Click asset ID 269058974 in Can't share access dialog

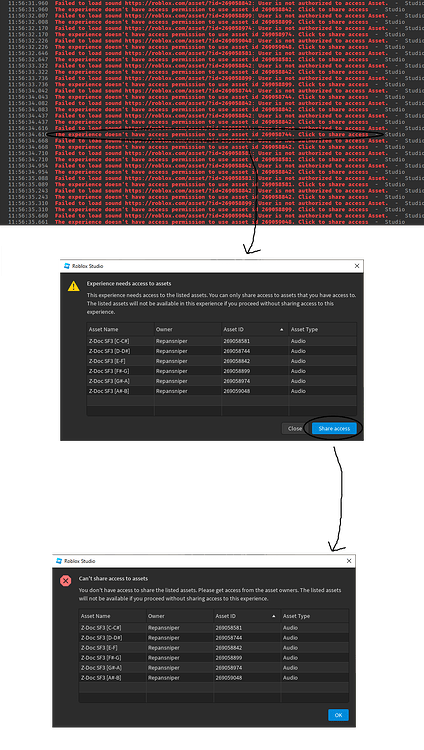(229, 668)
